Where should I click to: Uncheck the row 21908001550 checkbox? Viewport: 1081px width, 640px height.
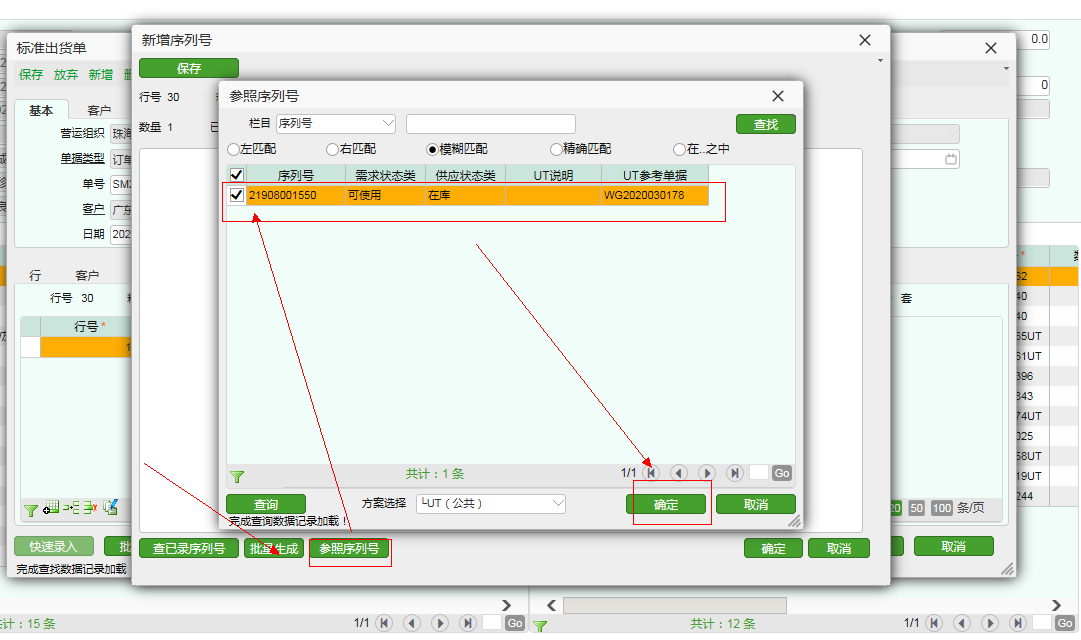(x=236, y=195)
